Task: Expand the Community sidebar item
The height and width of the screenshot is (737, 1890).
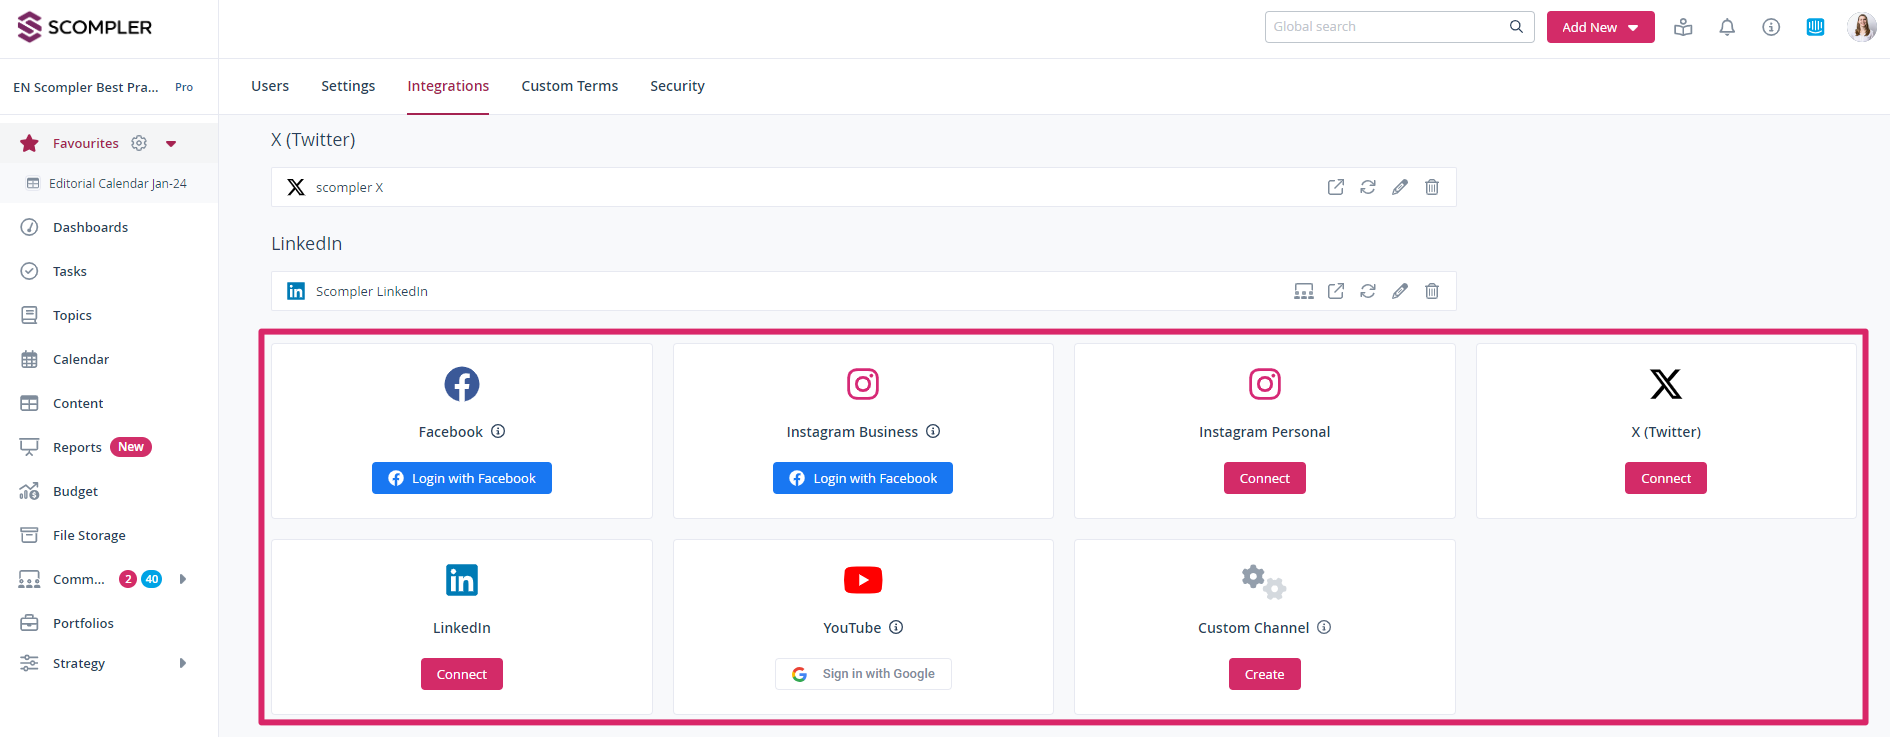Action: [x=182, y=579]
